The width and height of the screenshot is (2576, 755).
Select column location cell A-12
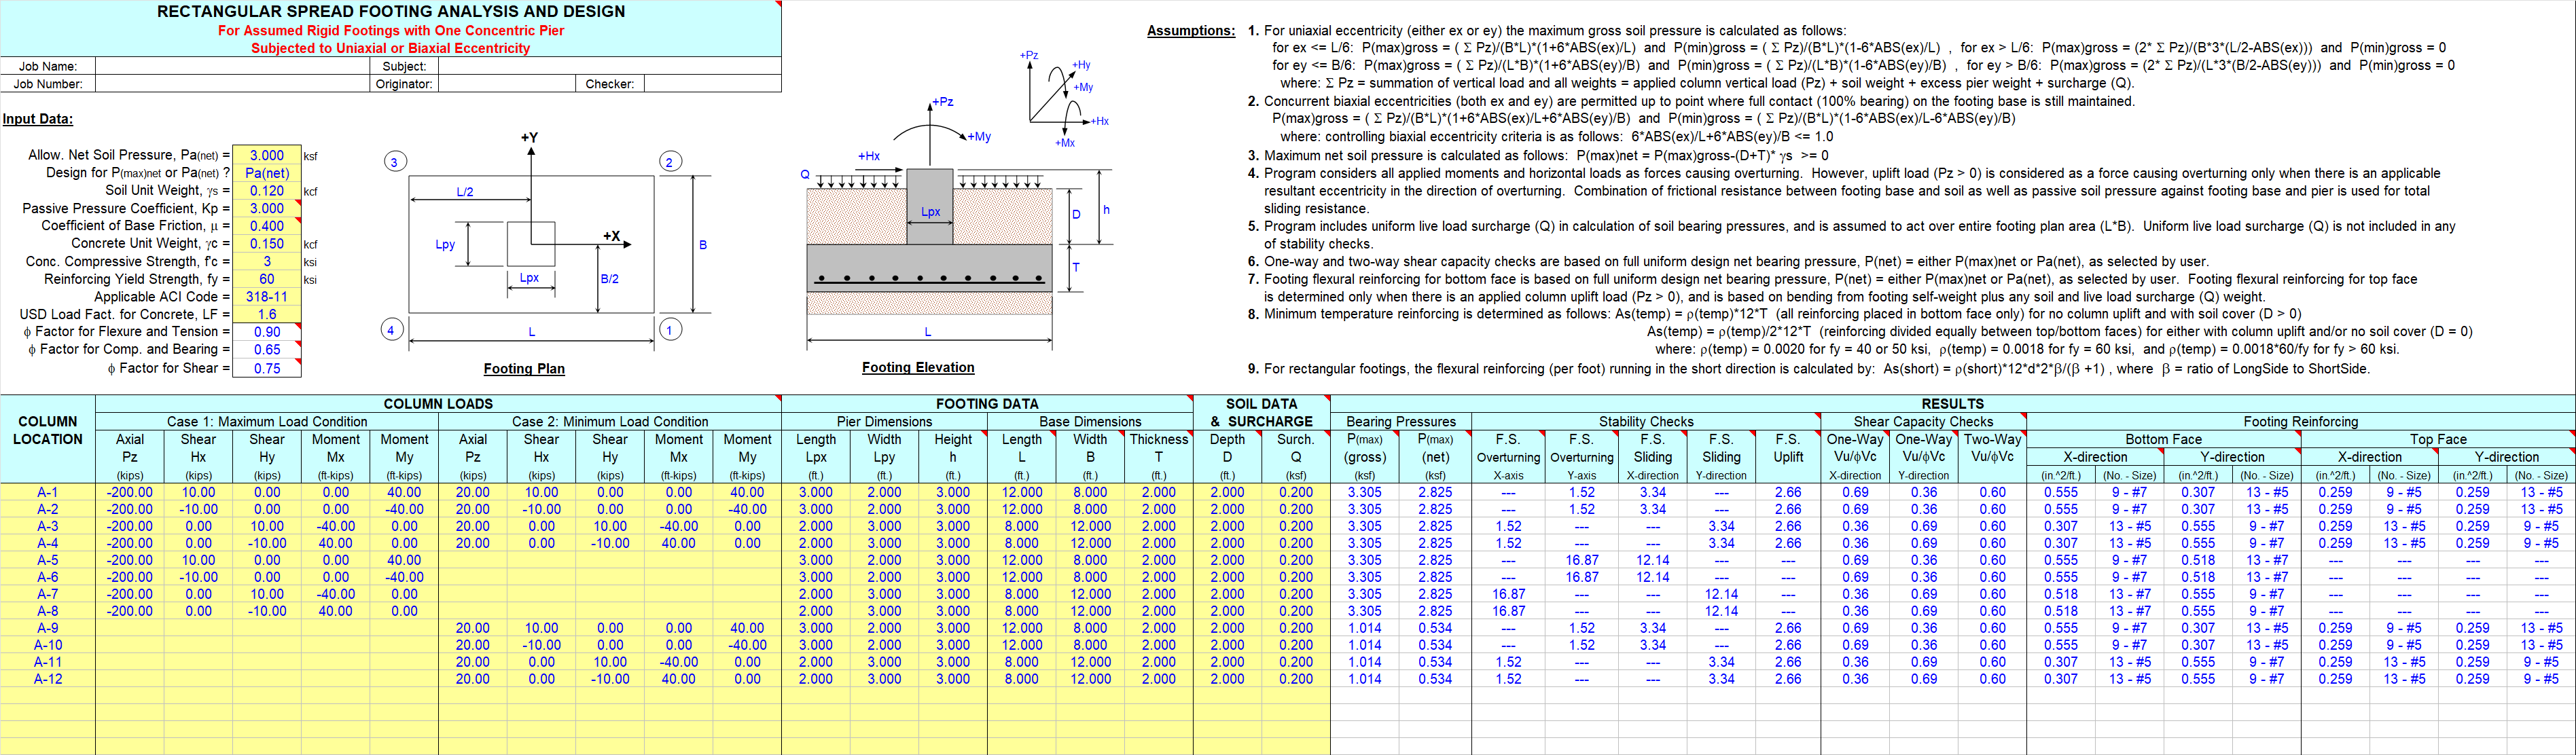pyautogui.click(x=48, y=679)
